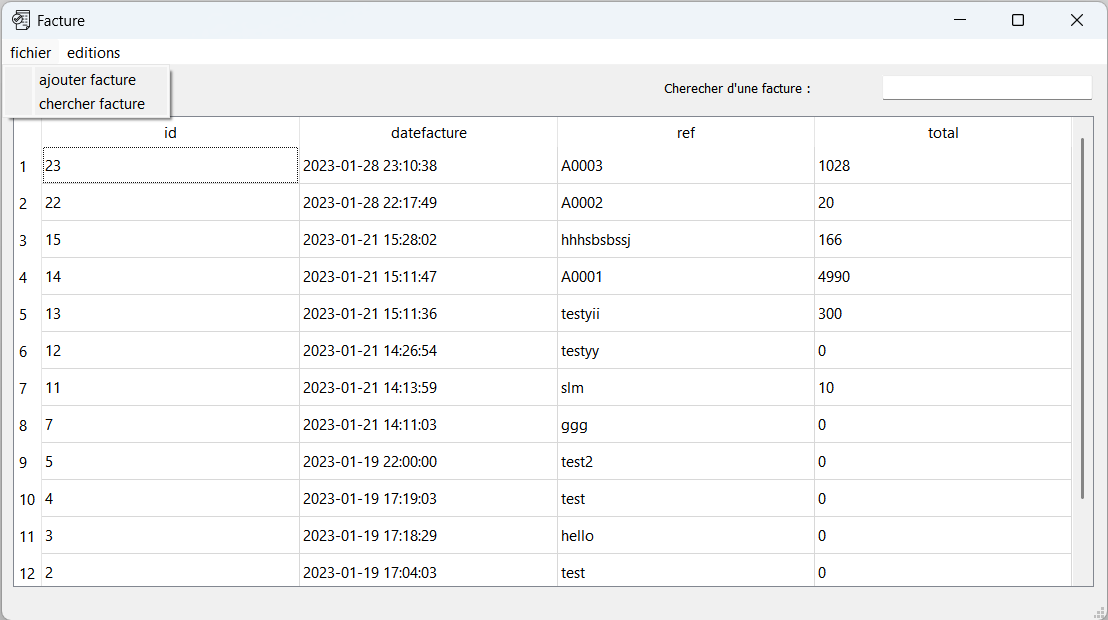
Task: Select row header number 10
Action: click(x=28, y=499)
